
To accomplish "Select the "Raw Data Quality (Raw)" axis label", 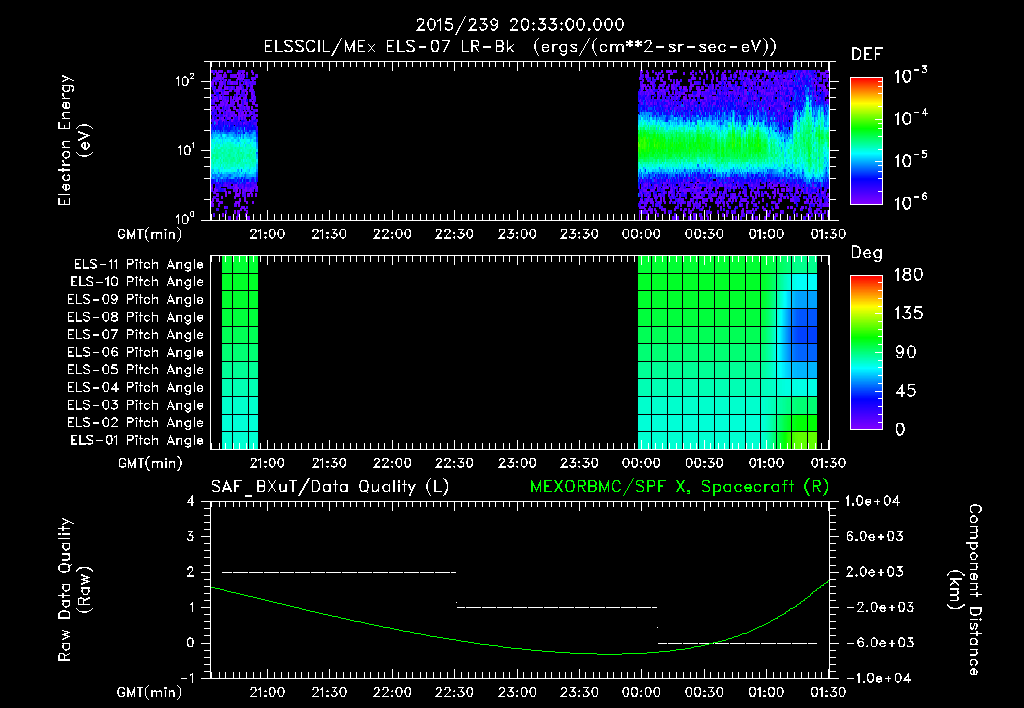I will (x=74, y=590).
